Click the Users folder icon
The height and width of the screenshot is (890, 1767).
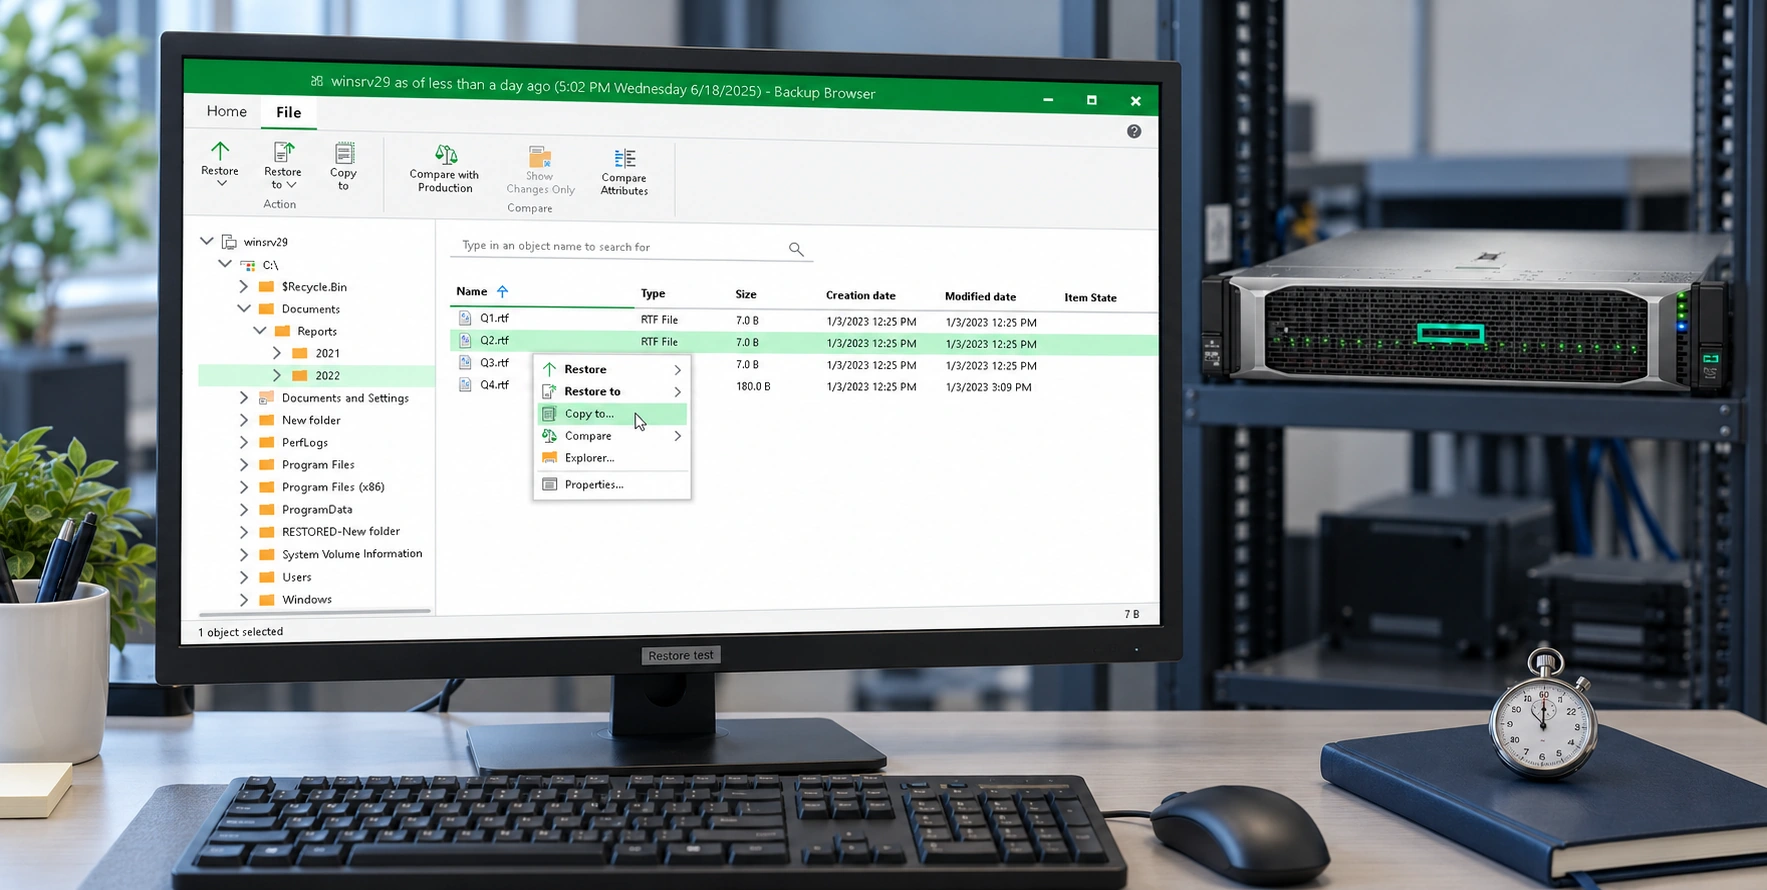(266, 577)
